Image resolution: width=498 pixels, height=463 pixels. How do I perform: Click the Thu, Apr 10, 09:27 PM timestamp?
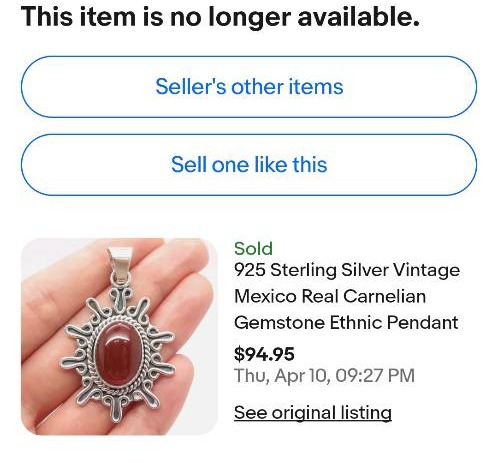(x=324, y=376)
